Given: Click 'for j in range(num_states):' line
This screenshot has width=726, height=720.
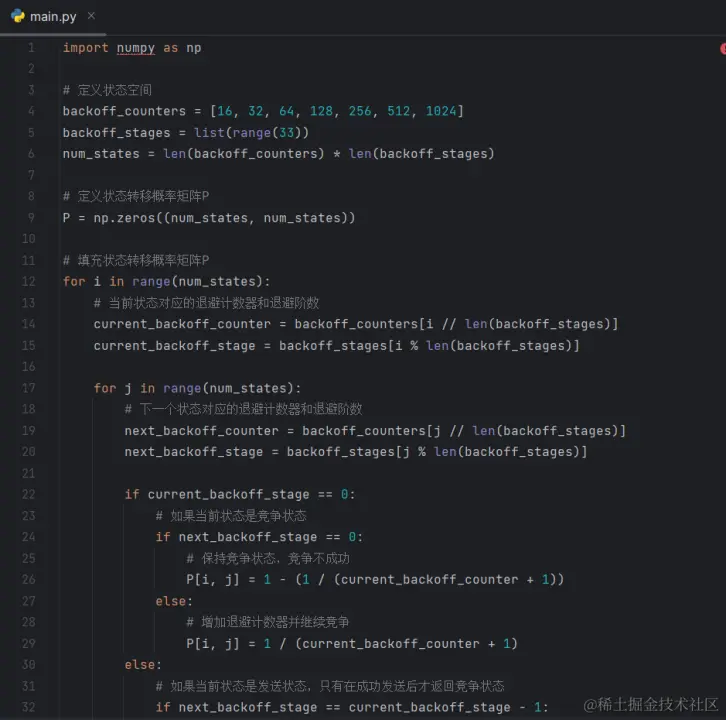Looking at the screenshot, I should click(197, 388).
